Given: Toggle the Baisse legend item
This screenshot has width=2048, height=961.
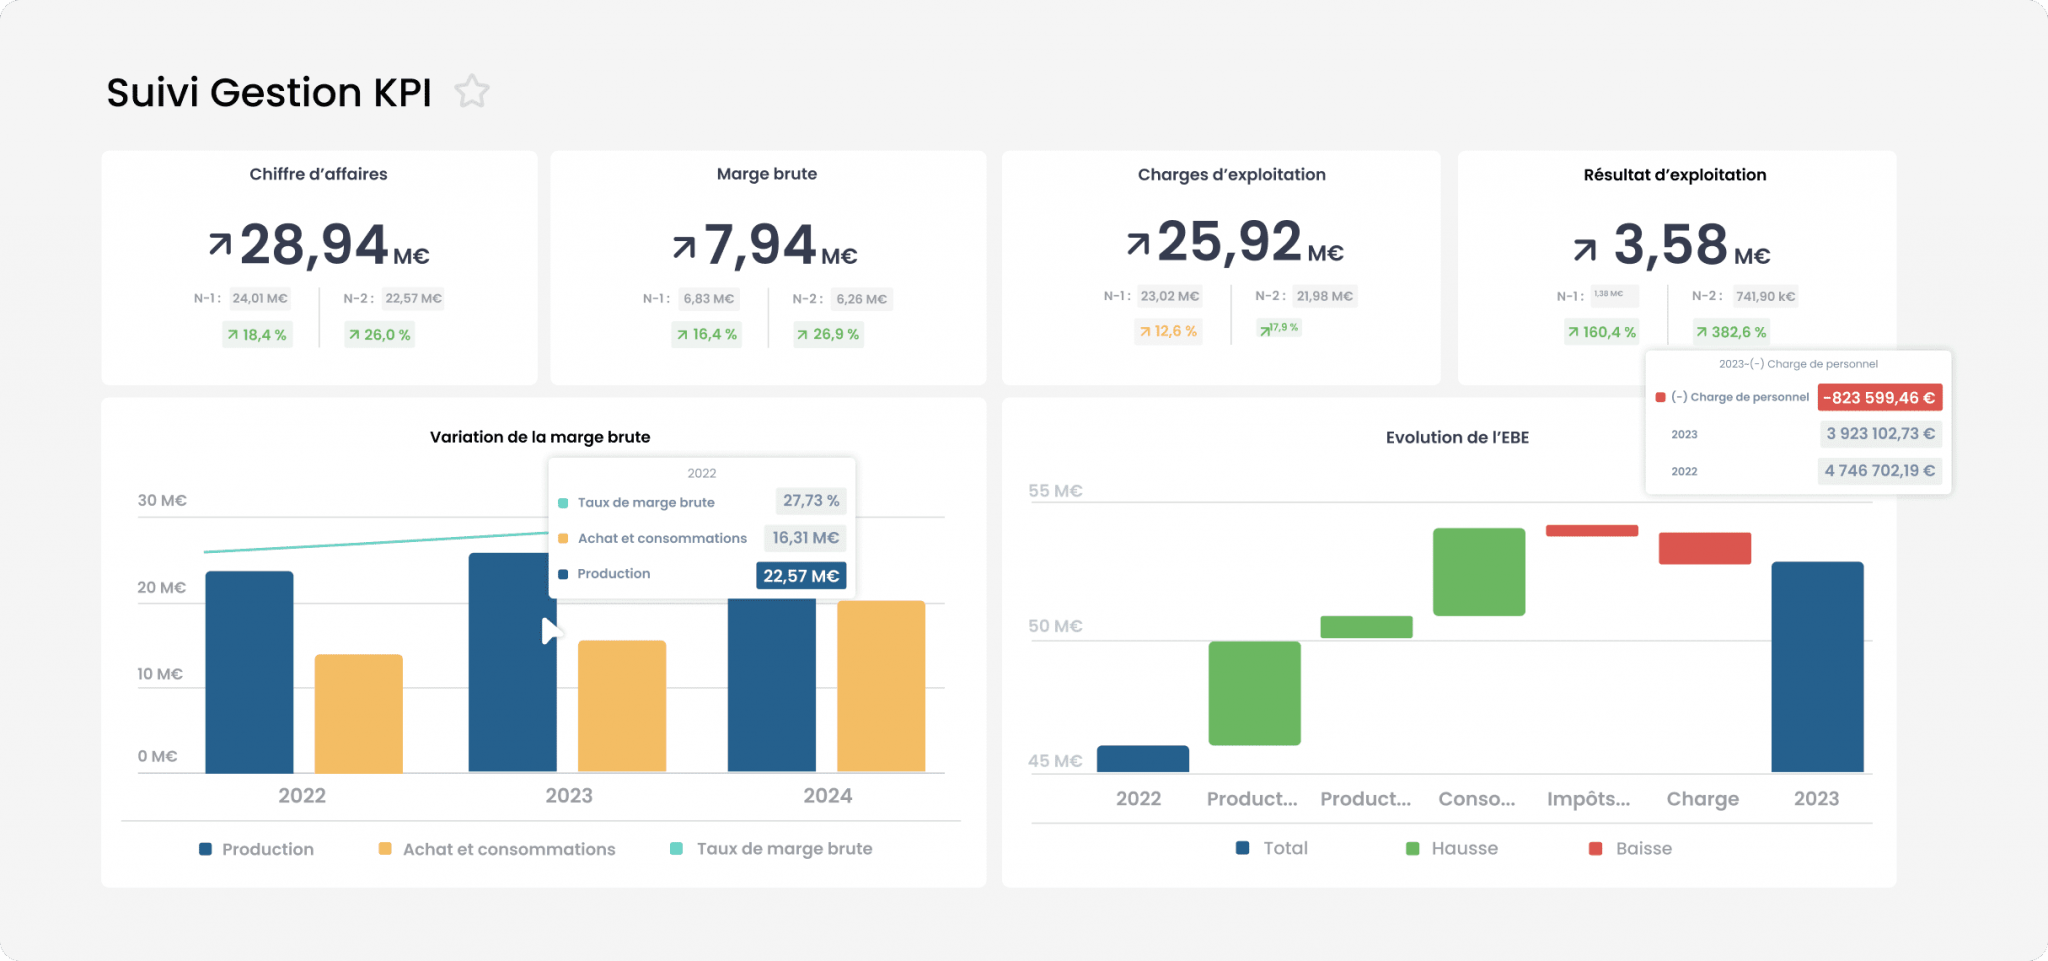Looking at the screenshot, I should [x=1630, y=848].
